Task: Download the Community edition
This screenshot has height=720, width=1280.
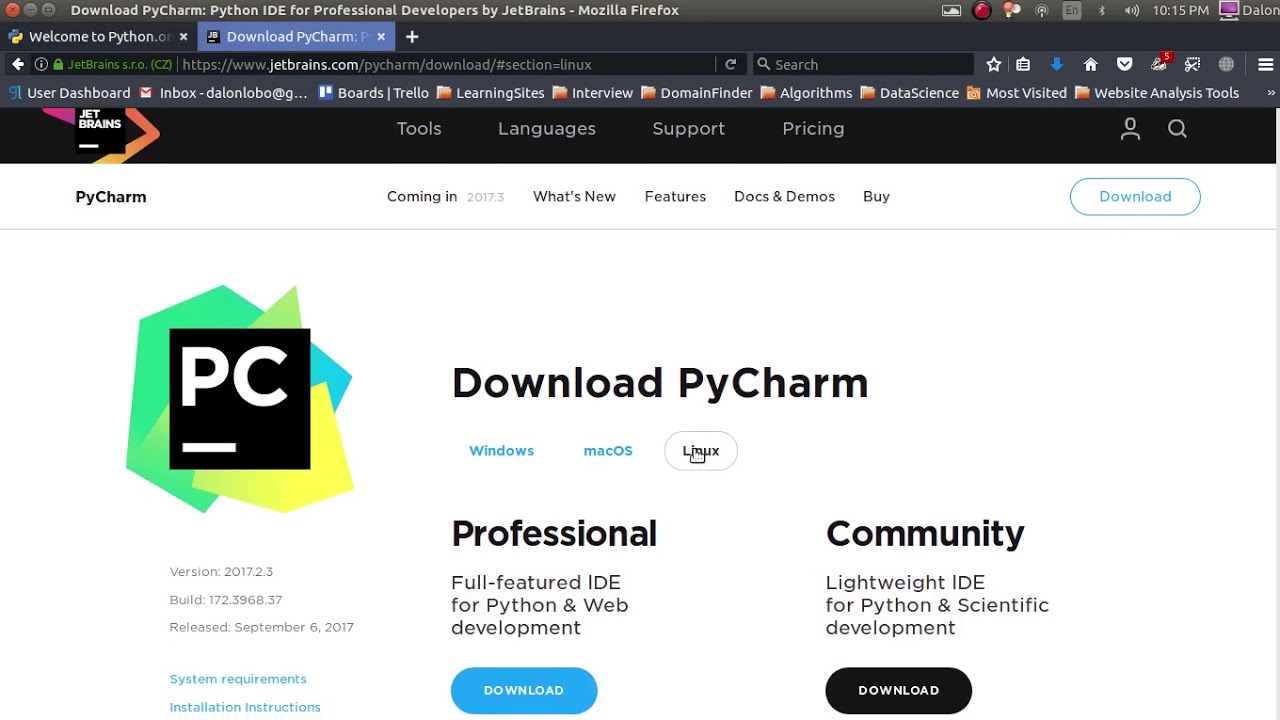Action: tap(898, 691)
